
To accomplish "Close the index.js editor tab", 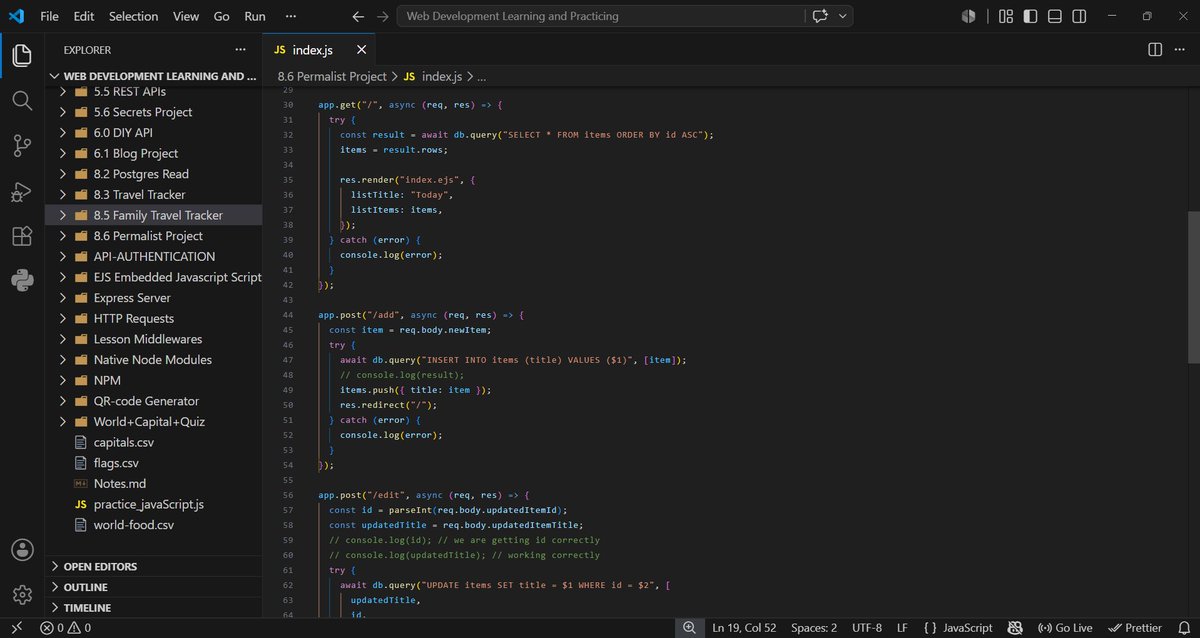I will pos(361,49).
